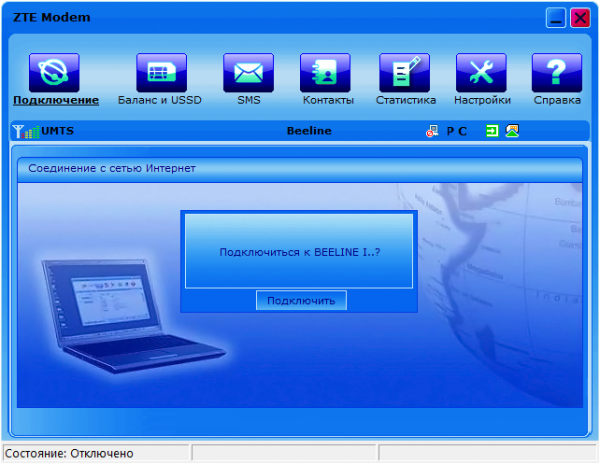The image size is (600, 464).
Task: Select the Справка label
Action: click(x=557, y=100)
